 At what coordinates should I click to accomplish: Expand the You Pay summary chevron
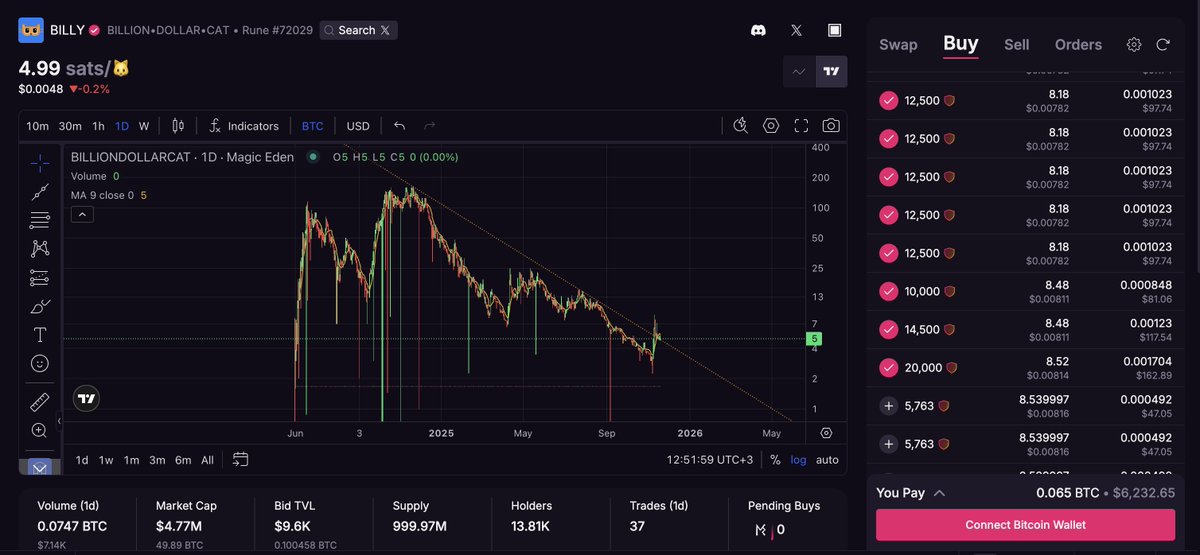click(940, 493)
